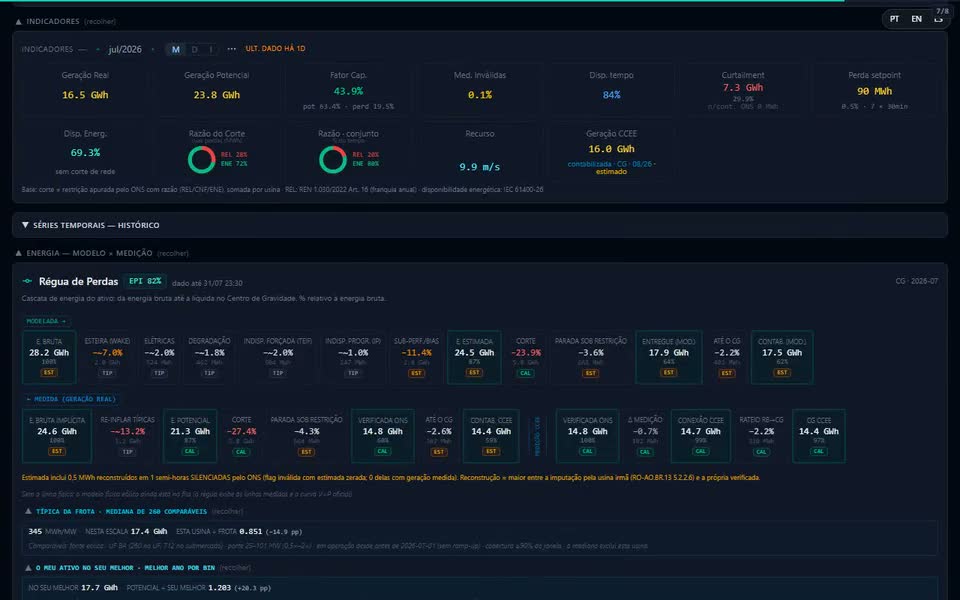Click CAL badge under CONEXÃO CCEE 14.7 GWh
The image size is (960, 600).
pyautogui.click(x=700, y=451)
